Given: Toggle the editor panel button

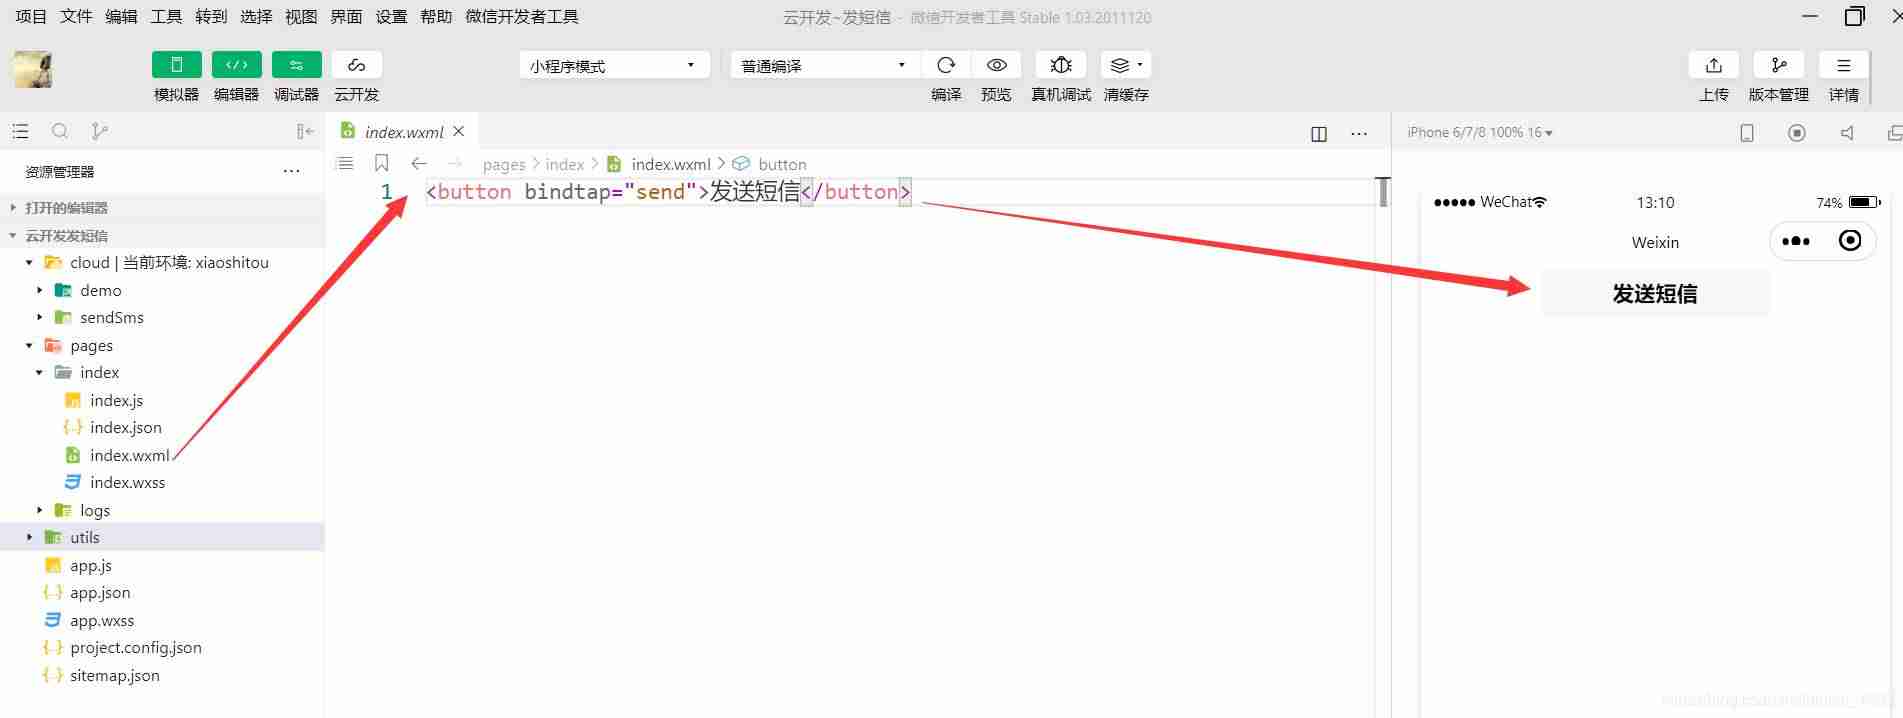Looking at the screenshot, I should pyautogui.click(x=237, y=65).
